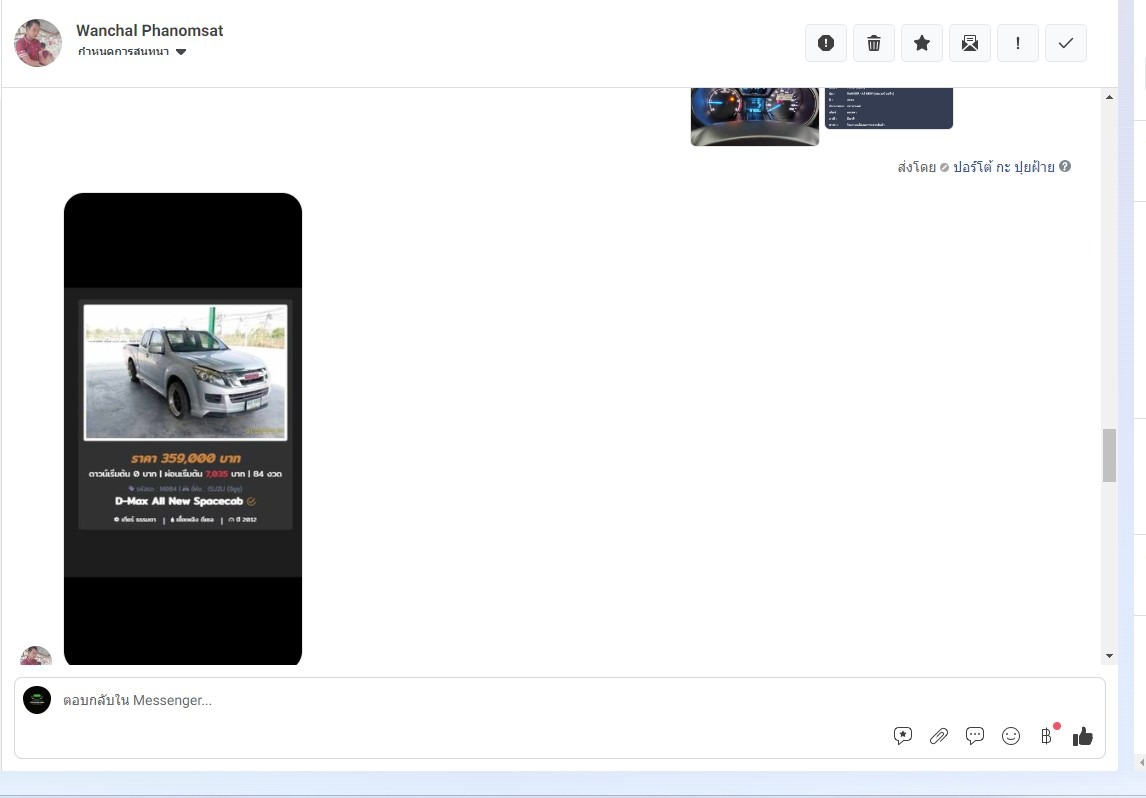Delete conversation using the trash icon

pyautogui.click(x=874, y=43)
